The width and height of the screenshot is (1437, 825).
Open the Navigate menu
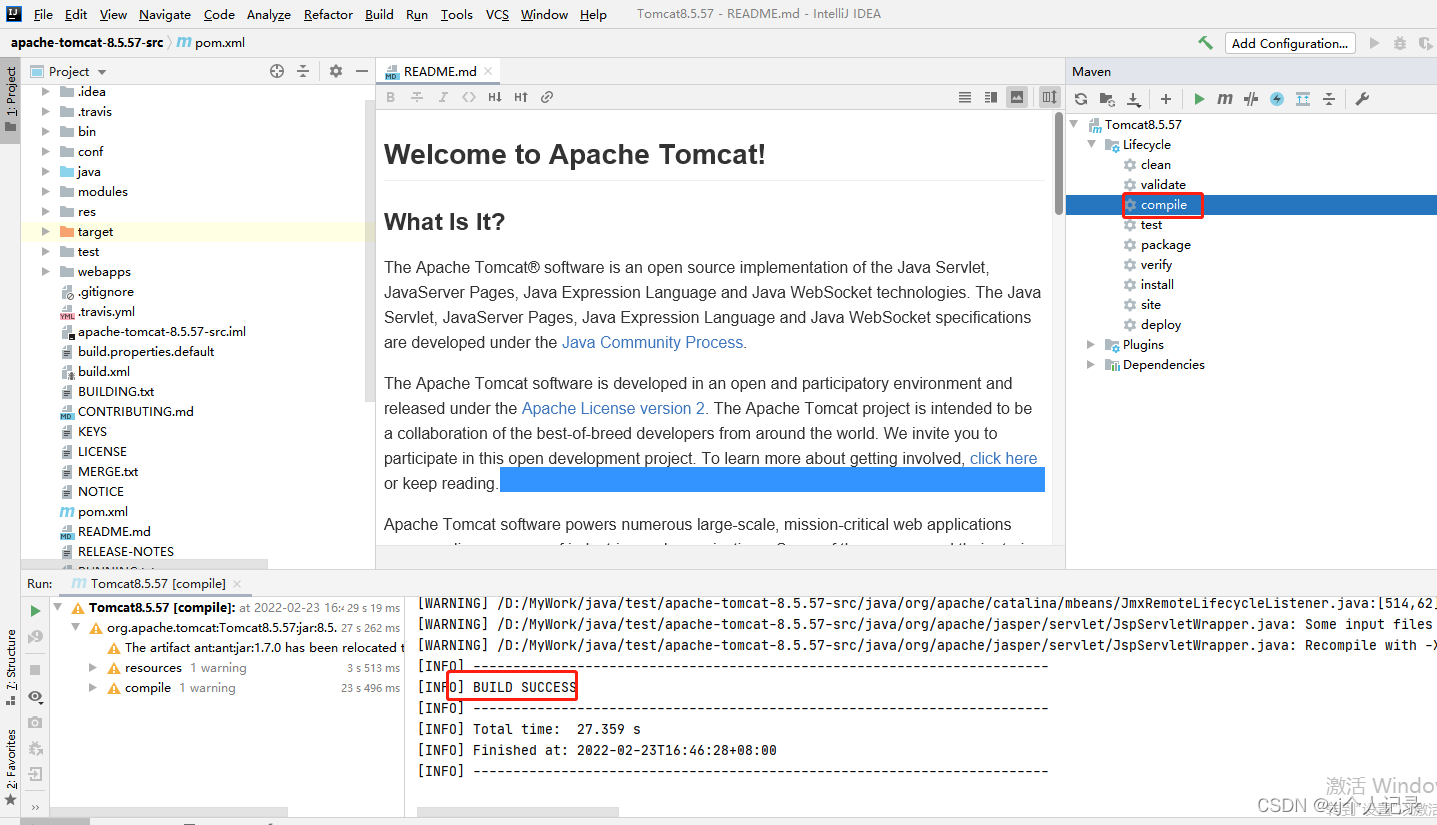point(165,14)
